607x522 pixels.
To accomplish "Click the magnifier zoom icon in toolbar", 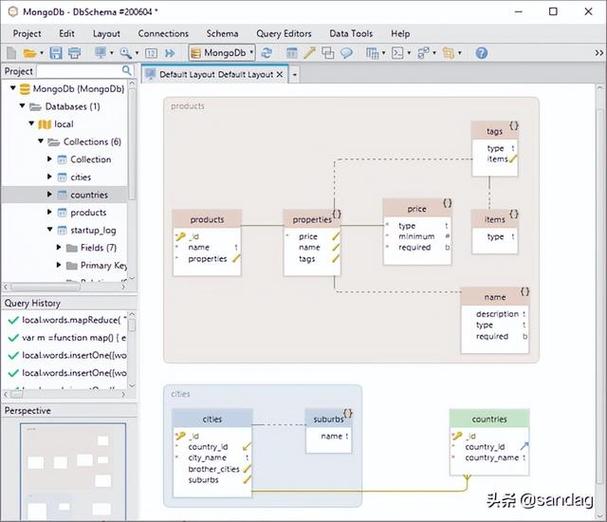I will (x=125, y=53).
